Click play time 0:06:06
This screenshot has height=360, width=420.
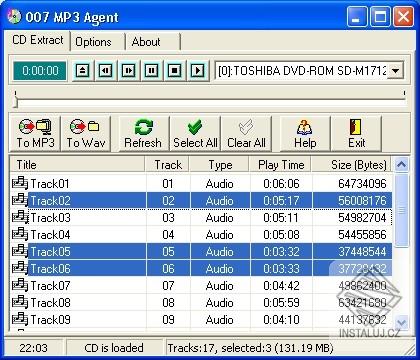(281, 184)
